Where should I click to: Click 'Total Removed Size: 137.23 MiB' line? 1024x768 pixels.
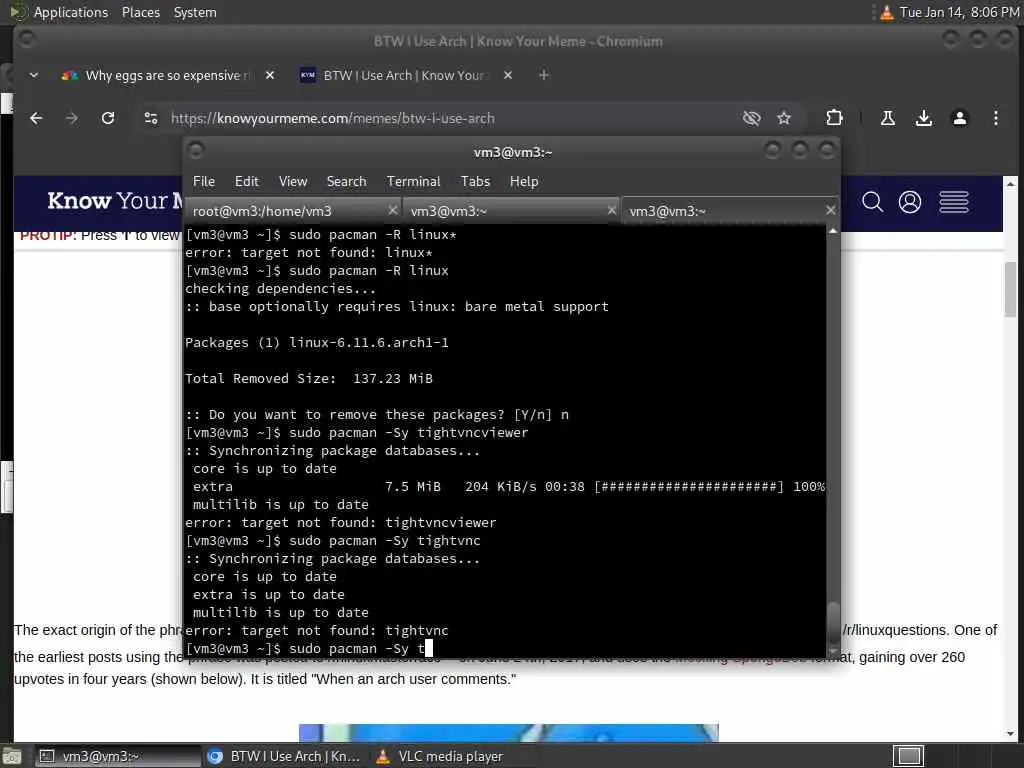pyautogui.click(x=309, y=379)
